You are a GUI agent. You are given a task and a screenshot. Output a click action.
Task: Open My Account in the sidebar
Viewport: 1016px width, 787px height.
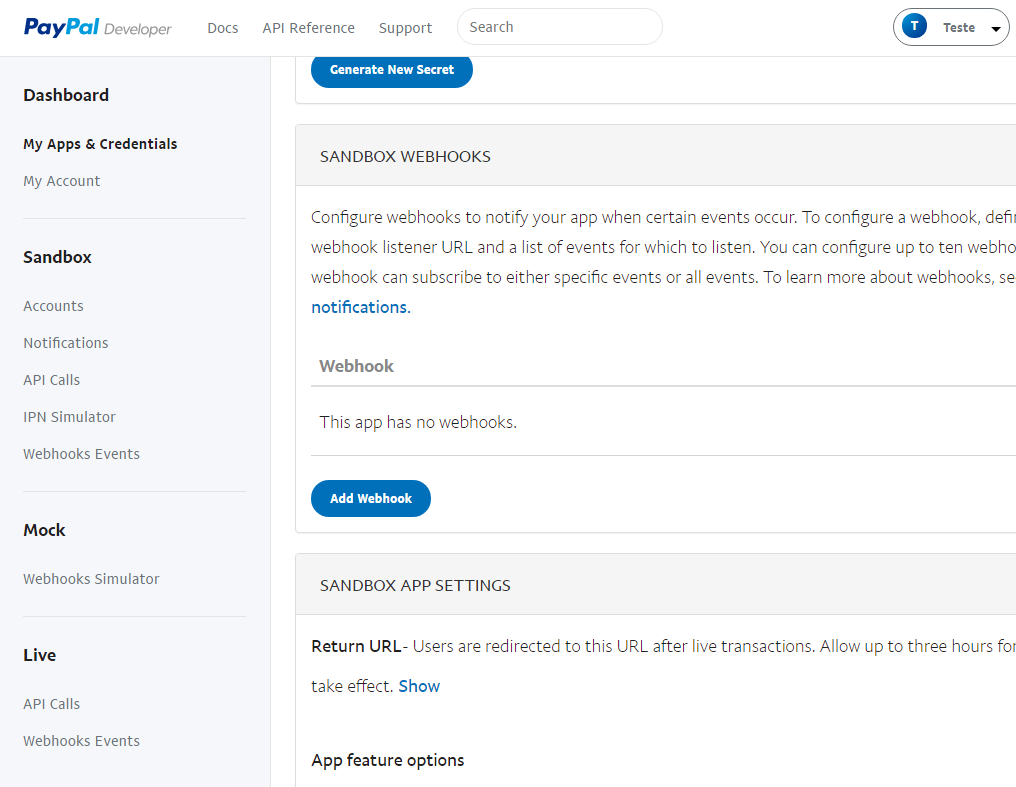pos(62,181)
